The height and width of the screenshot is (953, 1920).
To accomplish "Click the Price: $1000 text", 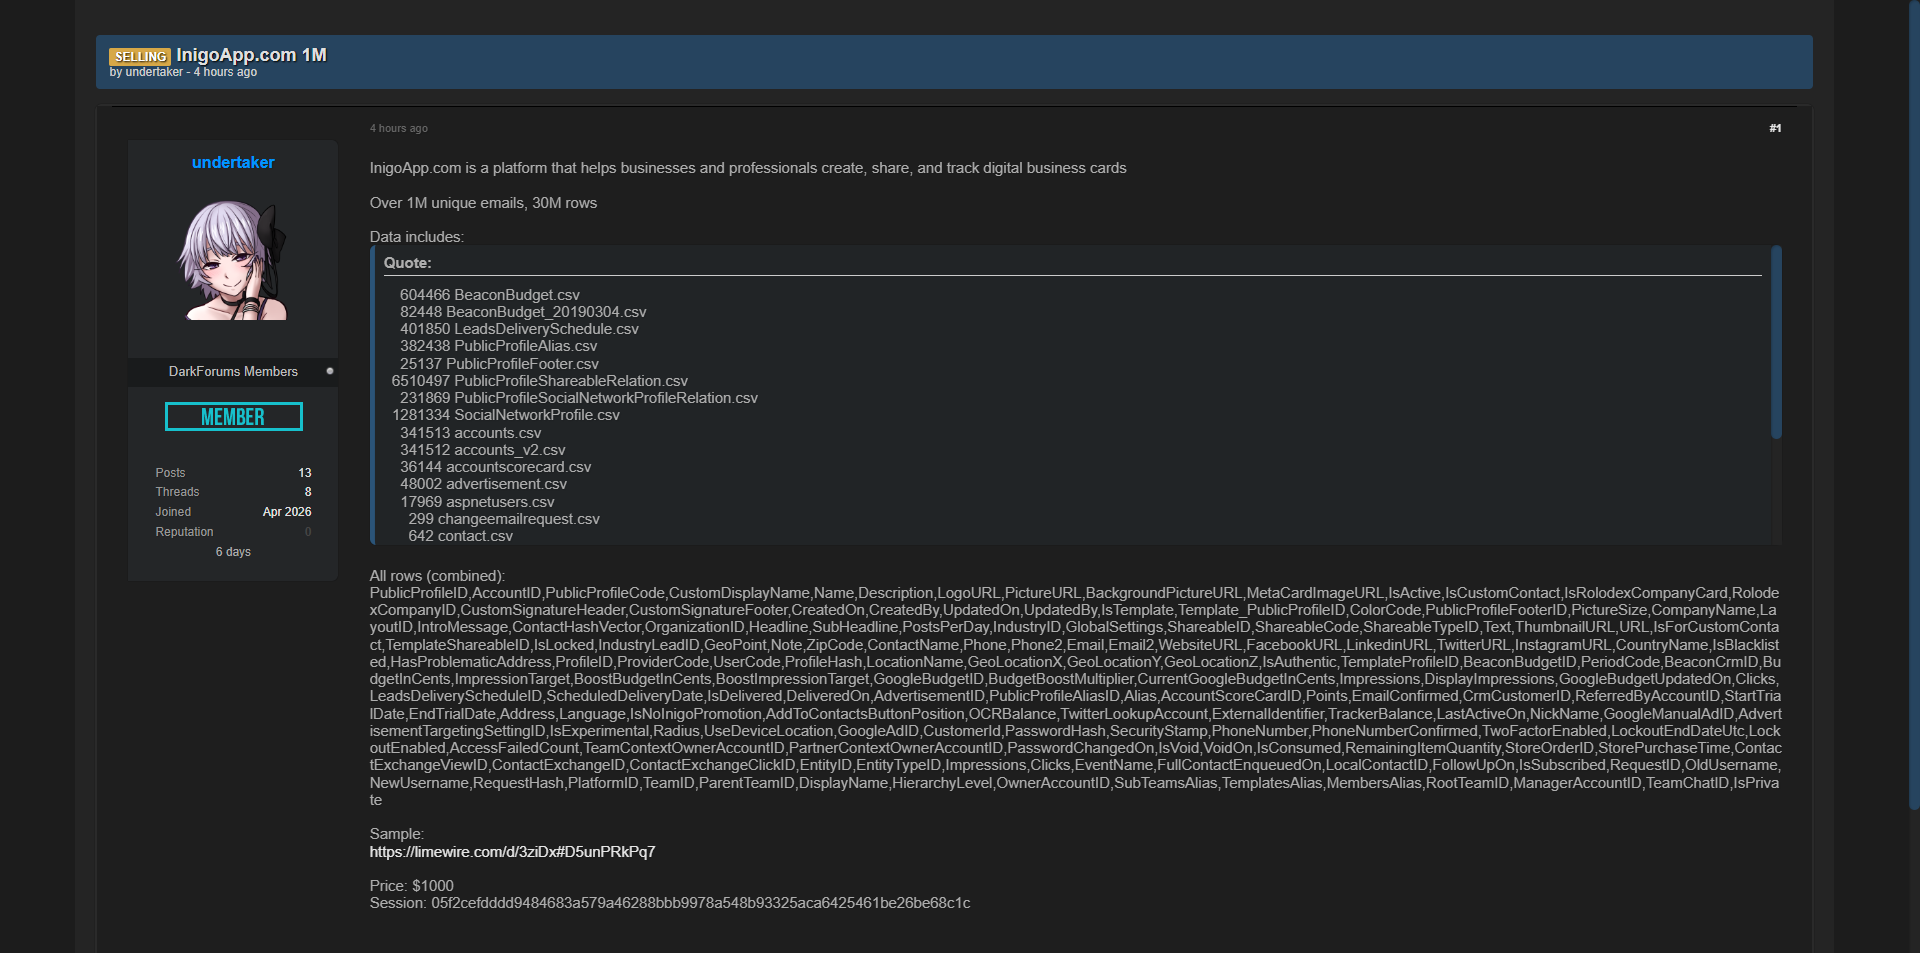I will pos(411,886).
